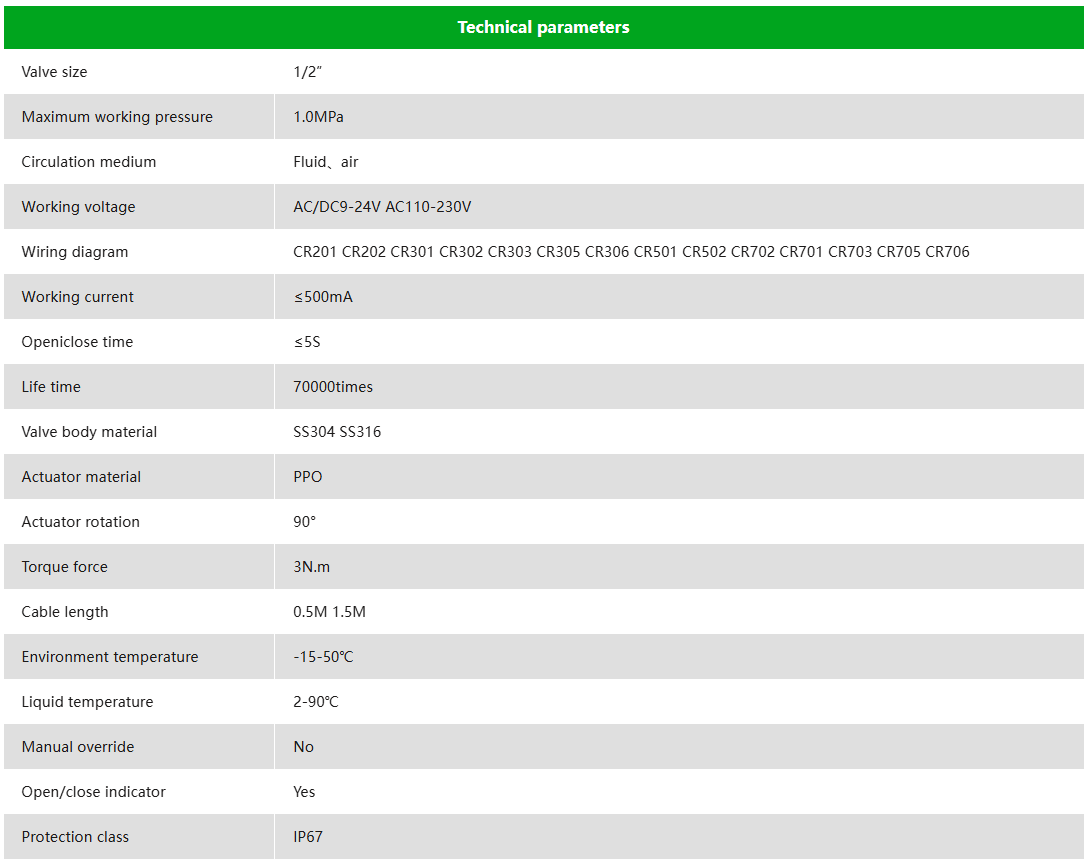Select the ≤500mA current value
Image resolution: width=1090 pixels, height=863 pixels.
tap(323, 297)
